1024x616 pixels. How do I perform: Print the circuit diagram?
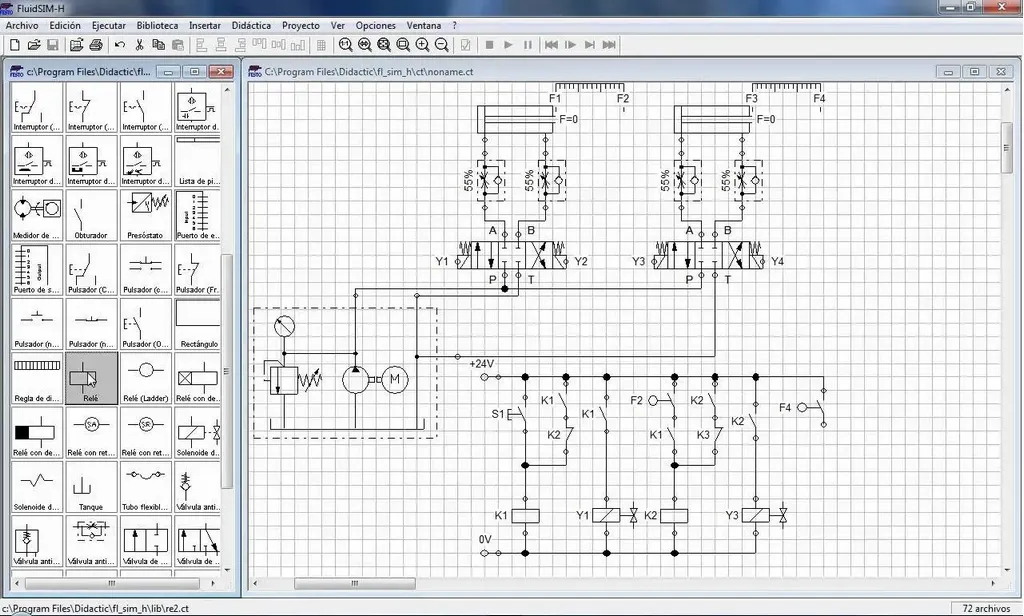[96, 45]
